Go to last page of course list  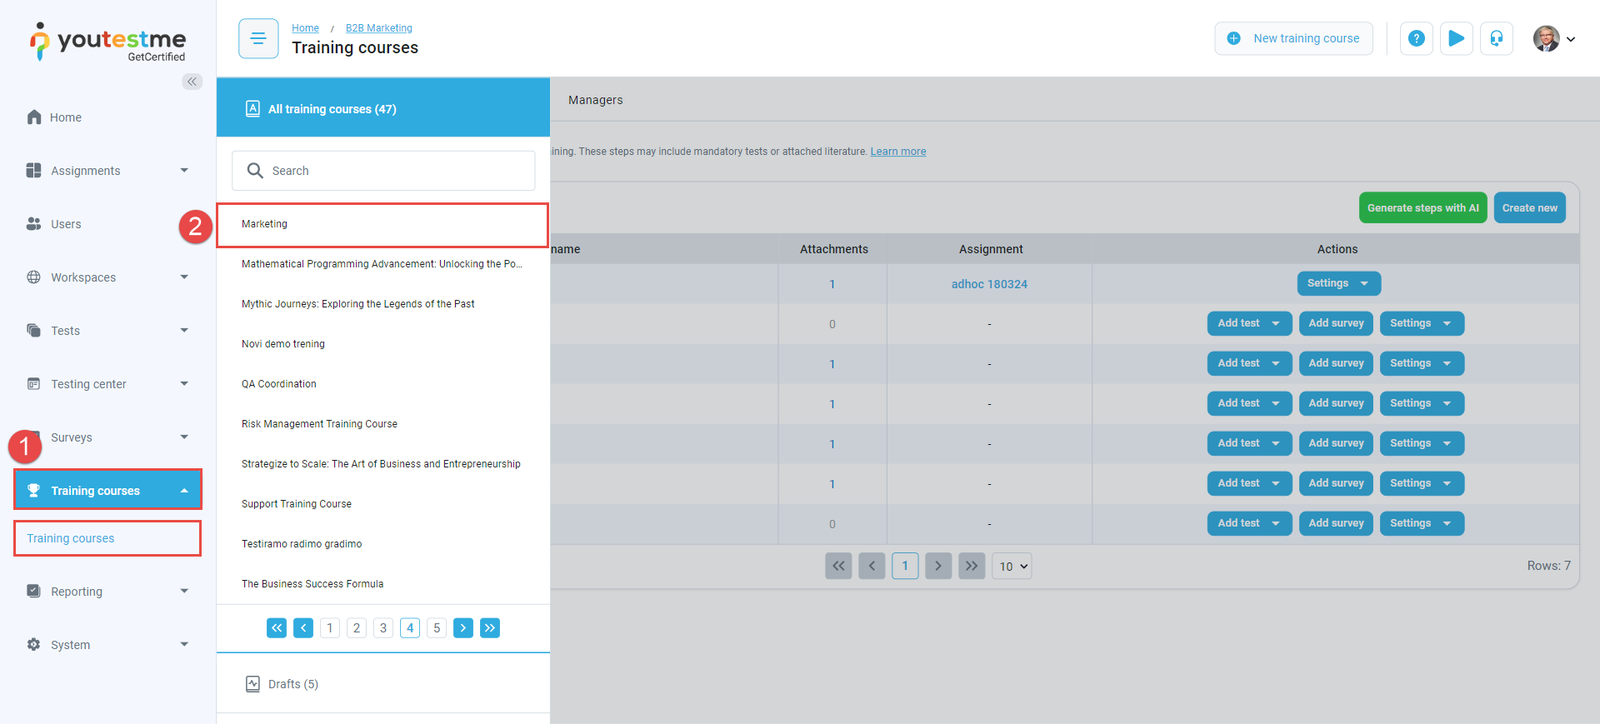tap(490, 628)
